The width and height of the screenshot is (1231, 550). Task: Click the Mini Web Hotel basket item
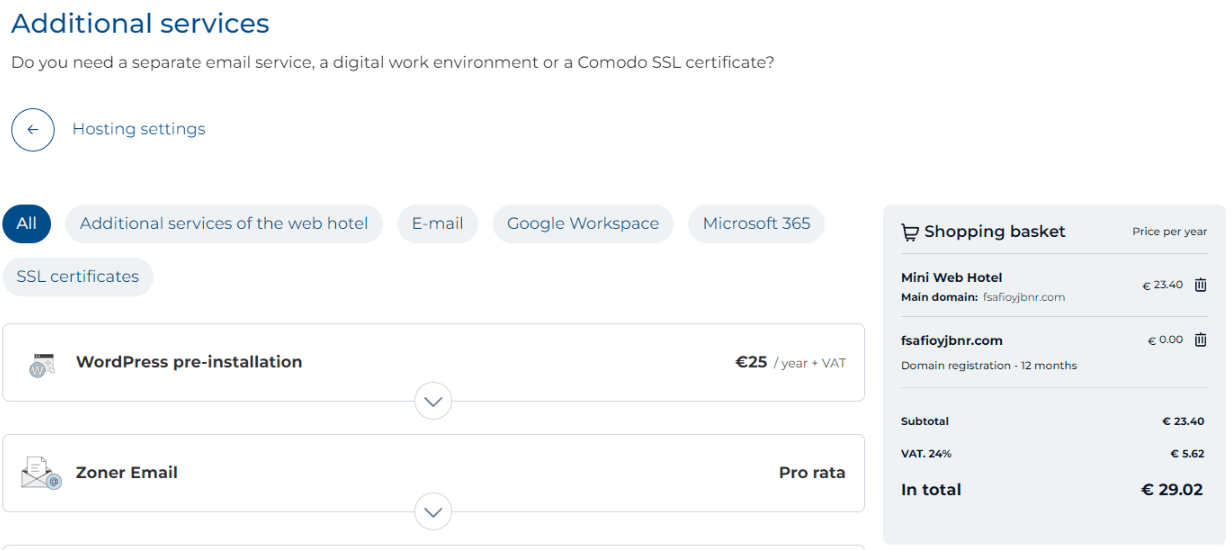[x=951, y=278]
